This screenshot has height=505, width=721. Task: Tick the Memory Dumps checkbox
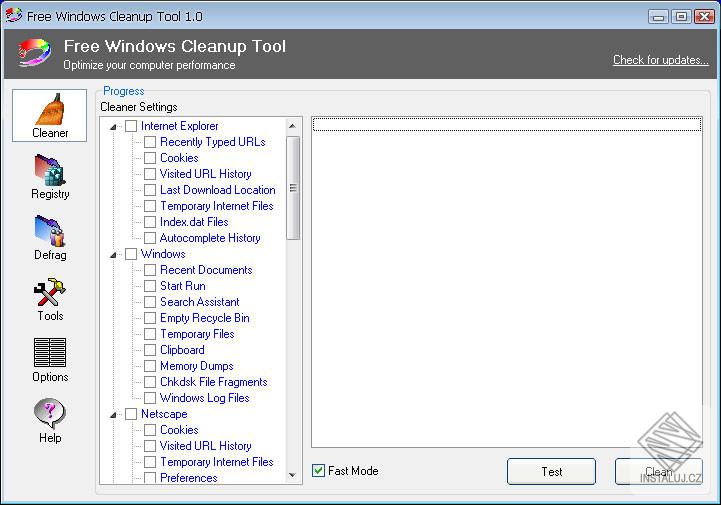pyautogui.click(x=150, y=366)
